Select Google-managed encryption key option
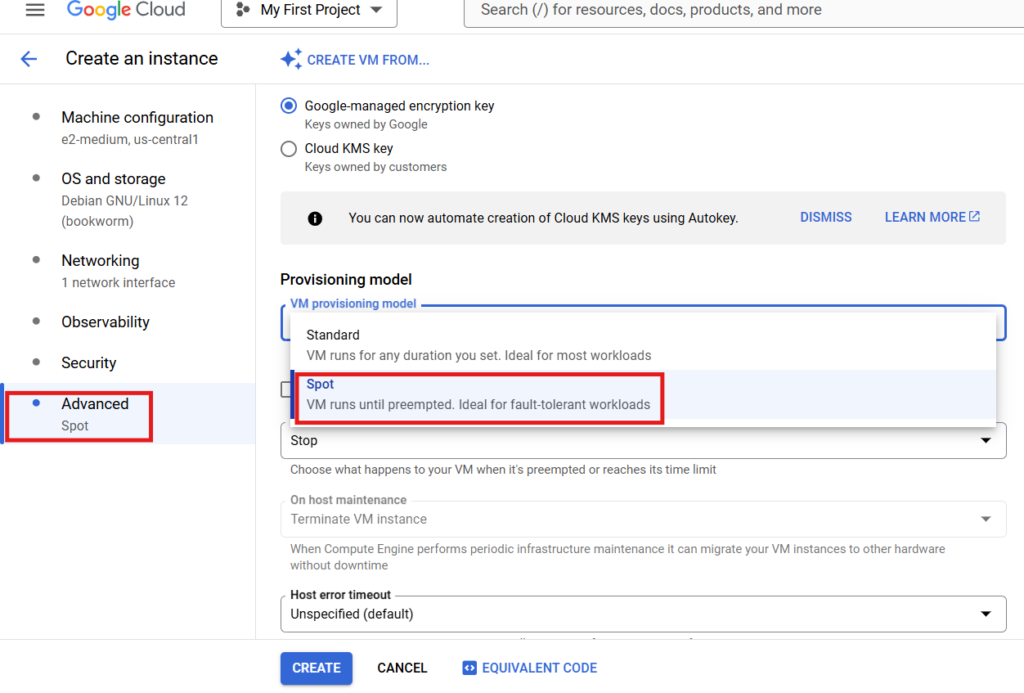The width and height of the screenshot is (1024, 693). [x=289, y=106]
